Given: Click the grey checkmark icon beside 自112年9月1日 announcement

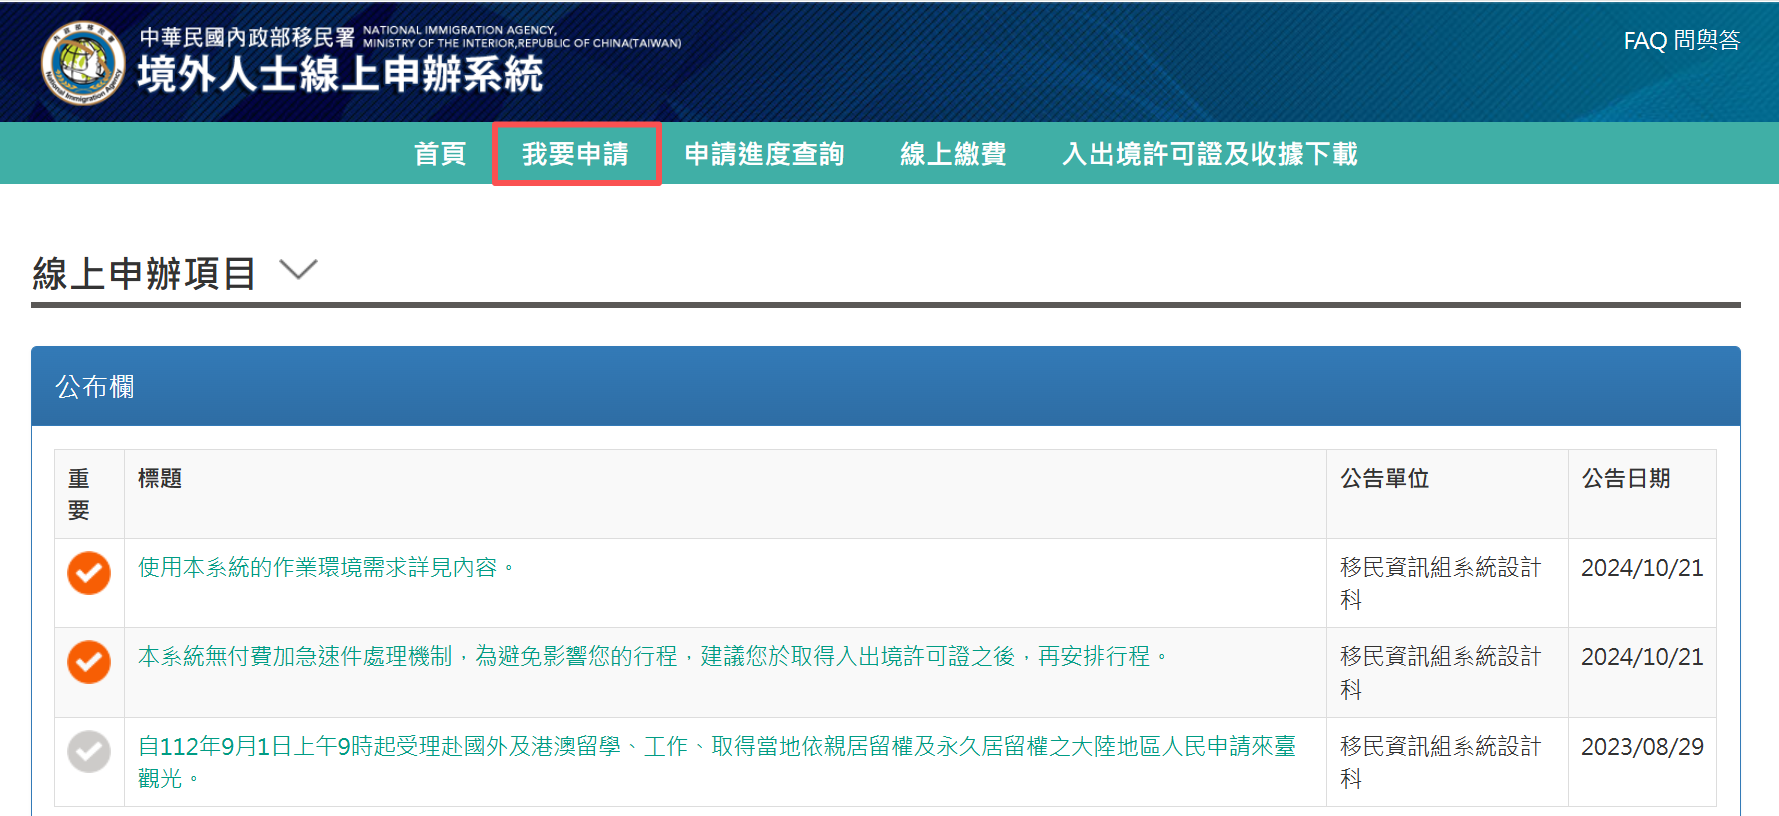Looking at the screenshot, I should click(x=89, y=752).
